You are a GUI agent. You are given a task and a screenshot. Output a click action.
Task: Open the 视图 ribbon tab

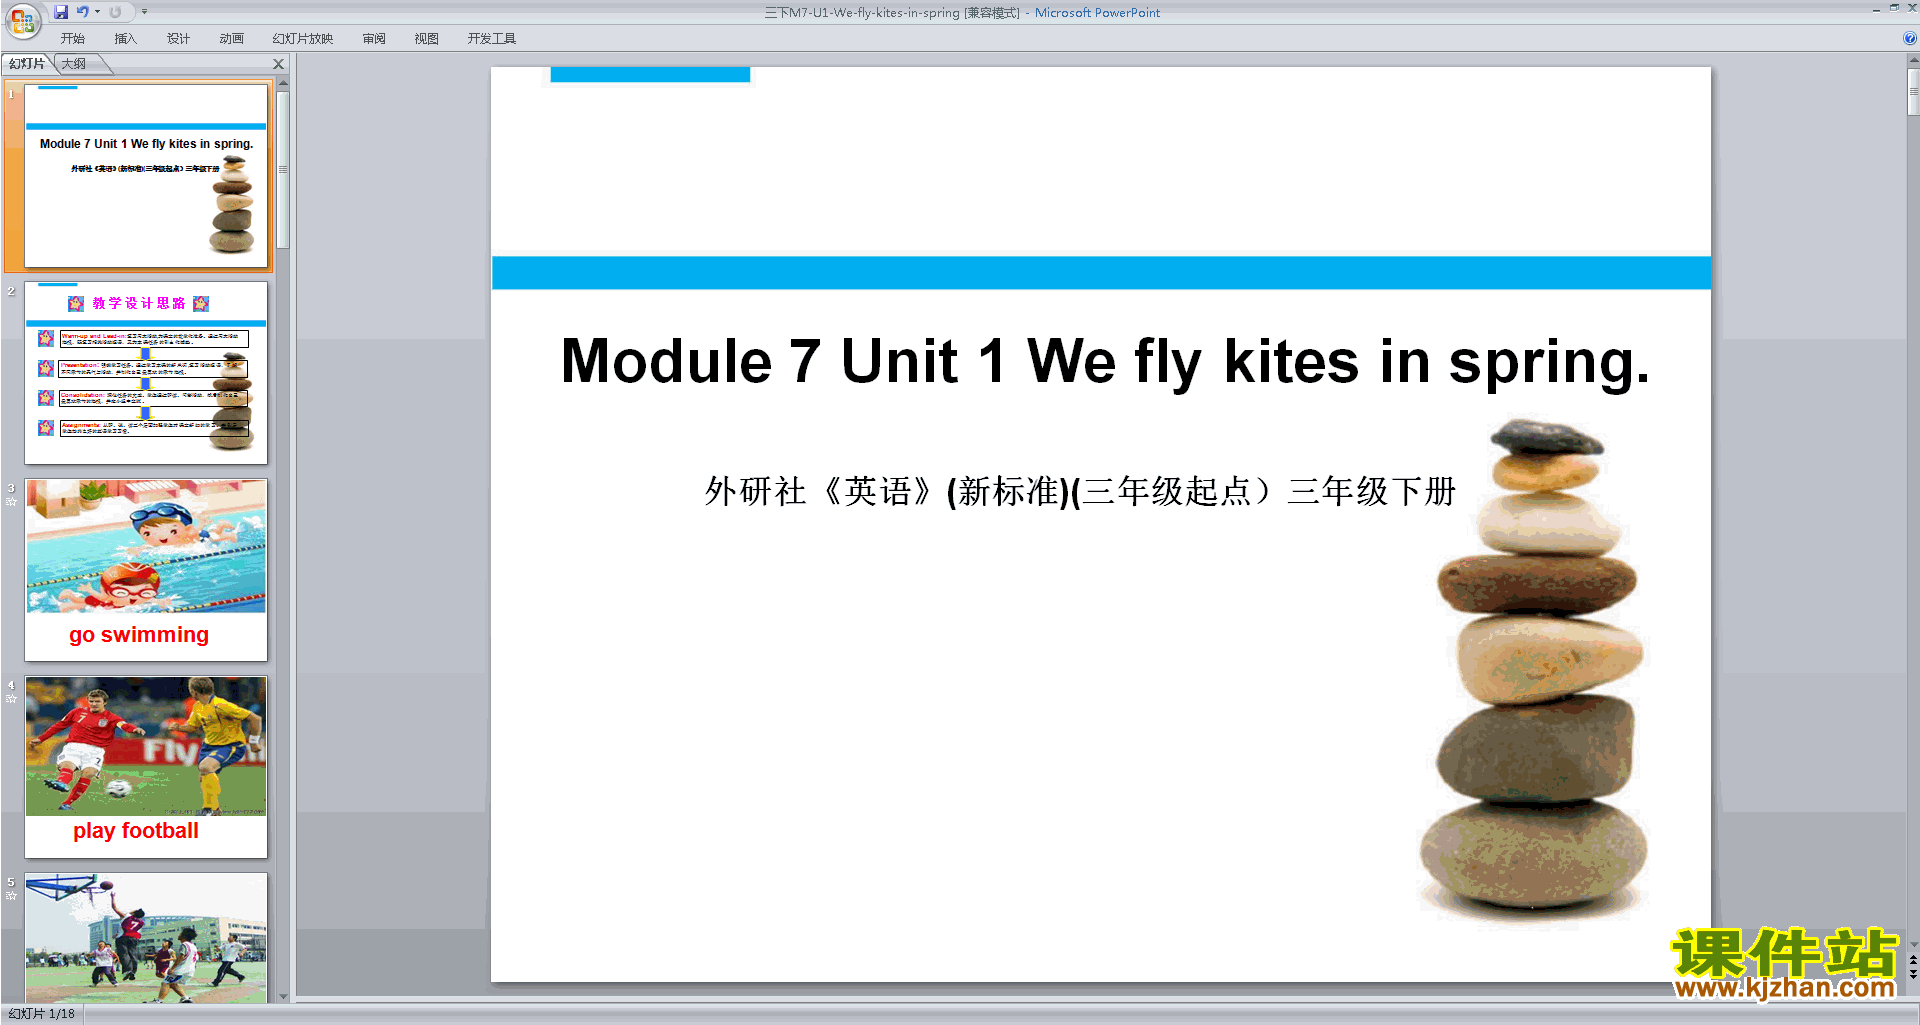tap(426, 39)
